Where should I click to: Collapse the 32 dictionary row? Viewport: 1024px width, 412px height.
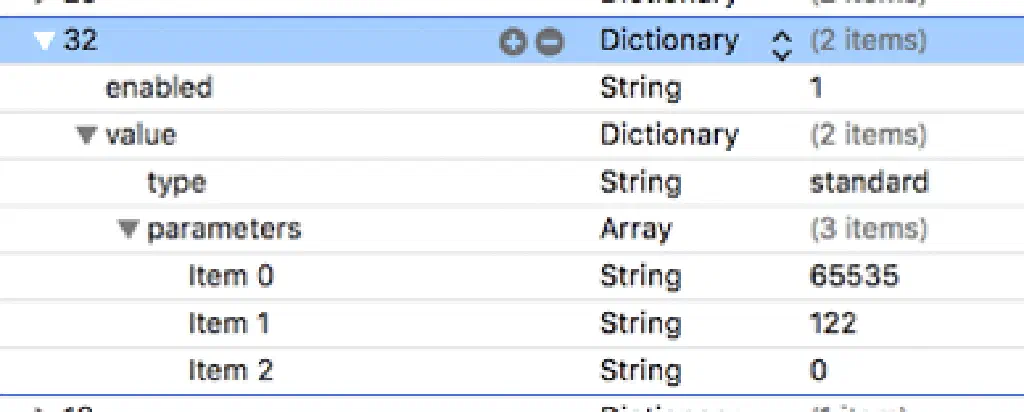(x=42, y=42)
